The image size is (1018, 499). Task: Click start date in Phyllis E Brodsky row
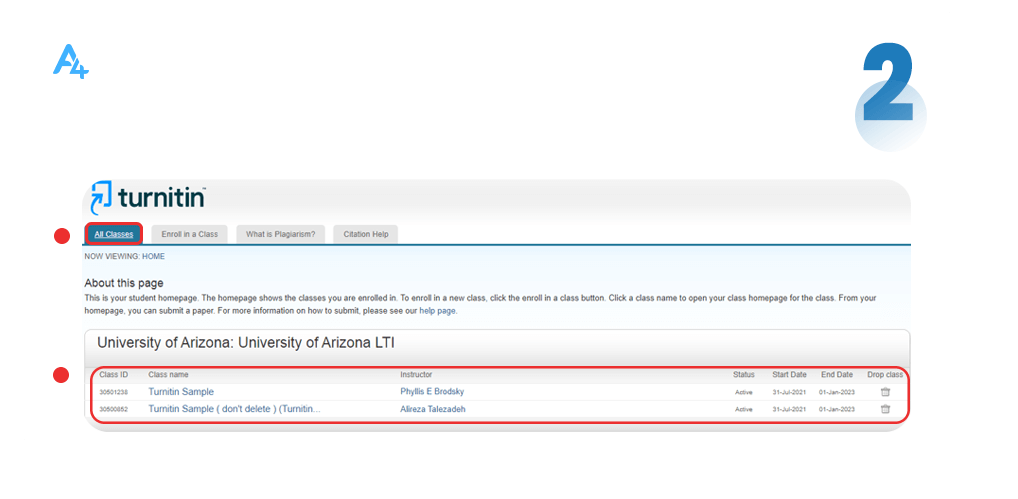tap(789, 393)
